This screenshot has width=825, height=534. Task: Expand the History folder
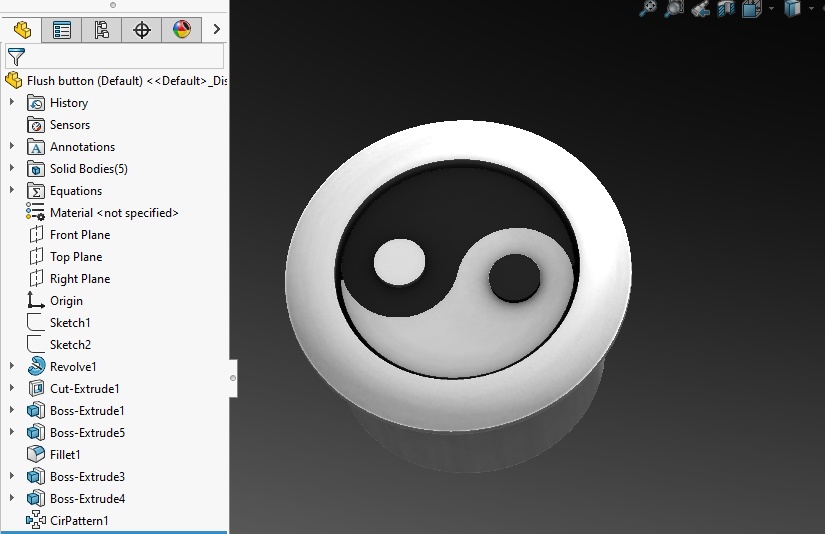click(12, 102)
